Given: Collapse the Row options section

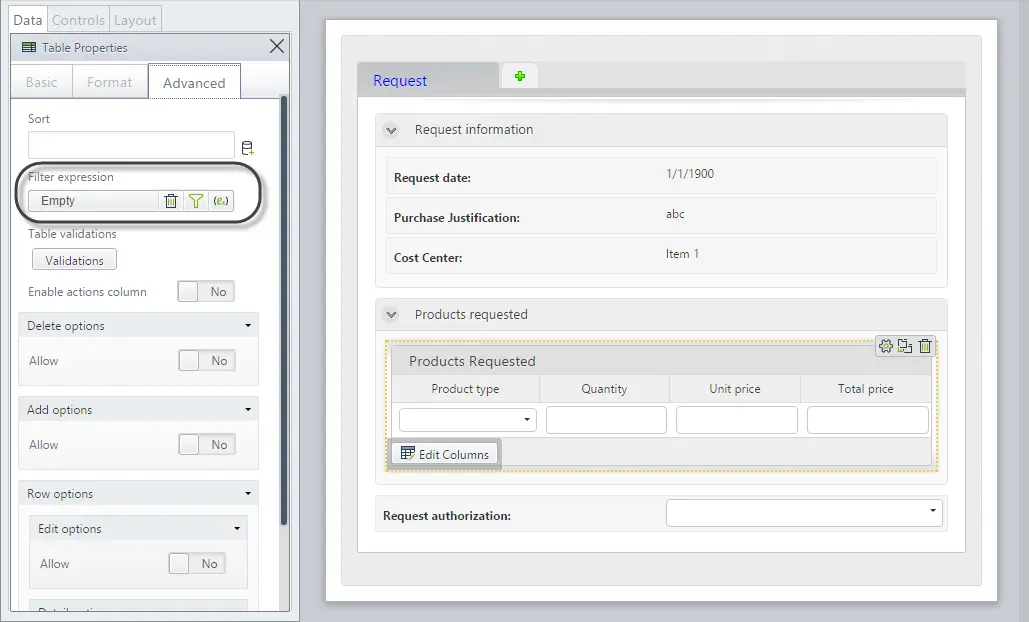Looking at the screenshot, I should (x=248, y=493).
